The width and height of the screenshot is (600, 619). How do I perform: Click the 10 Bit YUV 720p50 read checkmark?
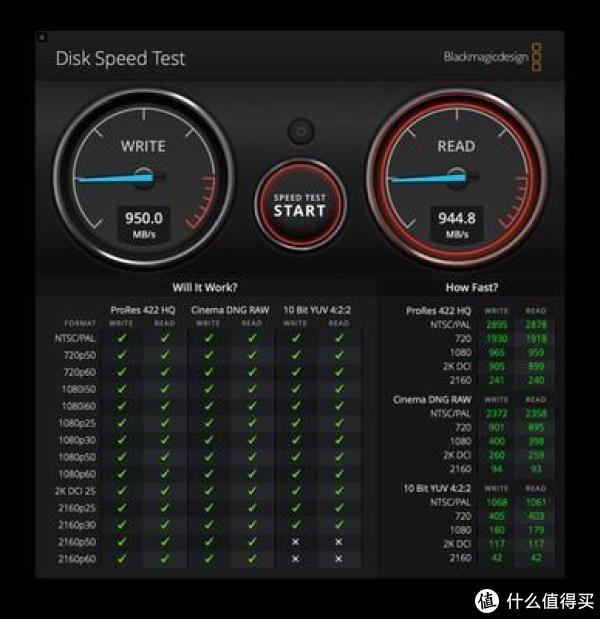point(339,355)
